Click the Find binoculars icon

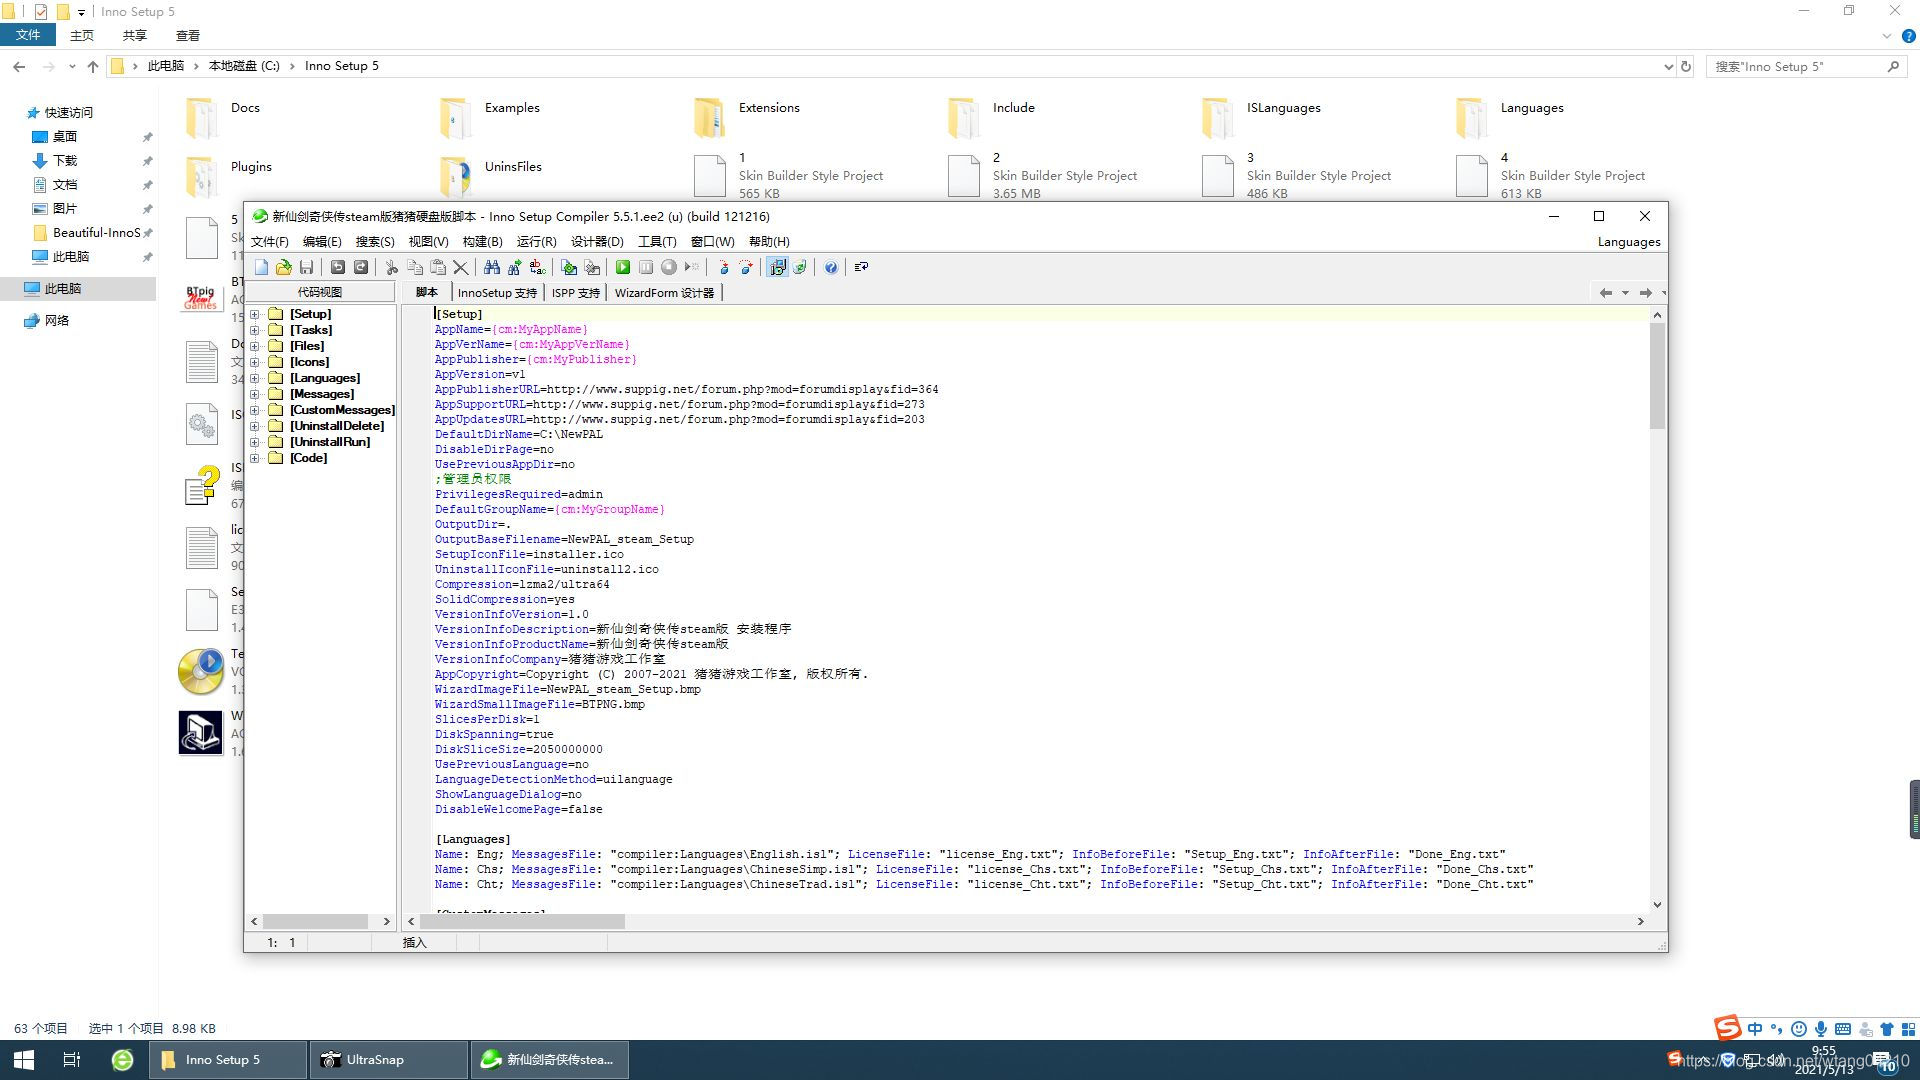pos(492,267)
